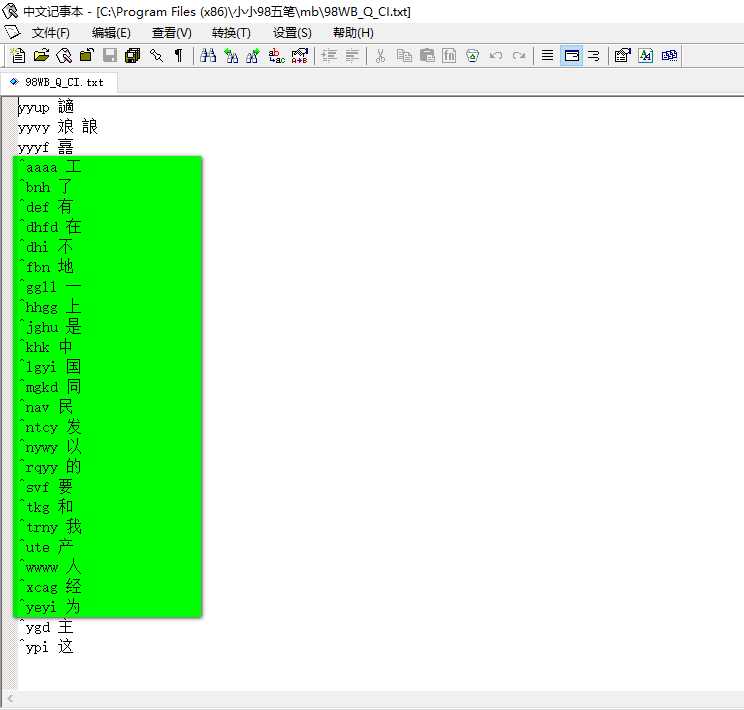
Task: Click the line 'yyup 謫'
Action: [46, 107]
